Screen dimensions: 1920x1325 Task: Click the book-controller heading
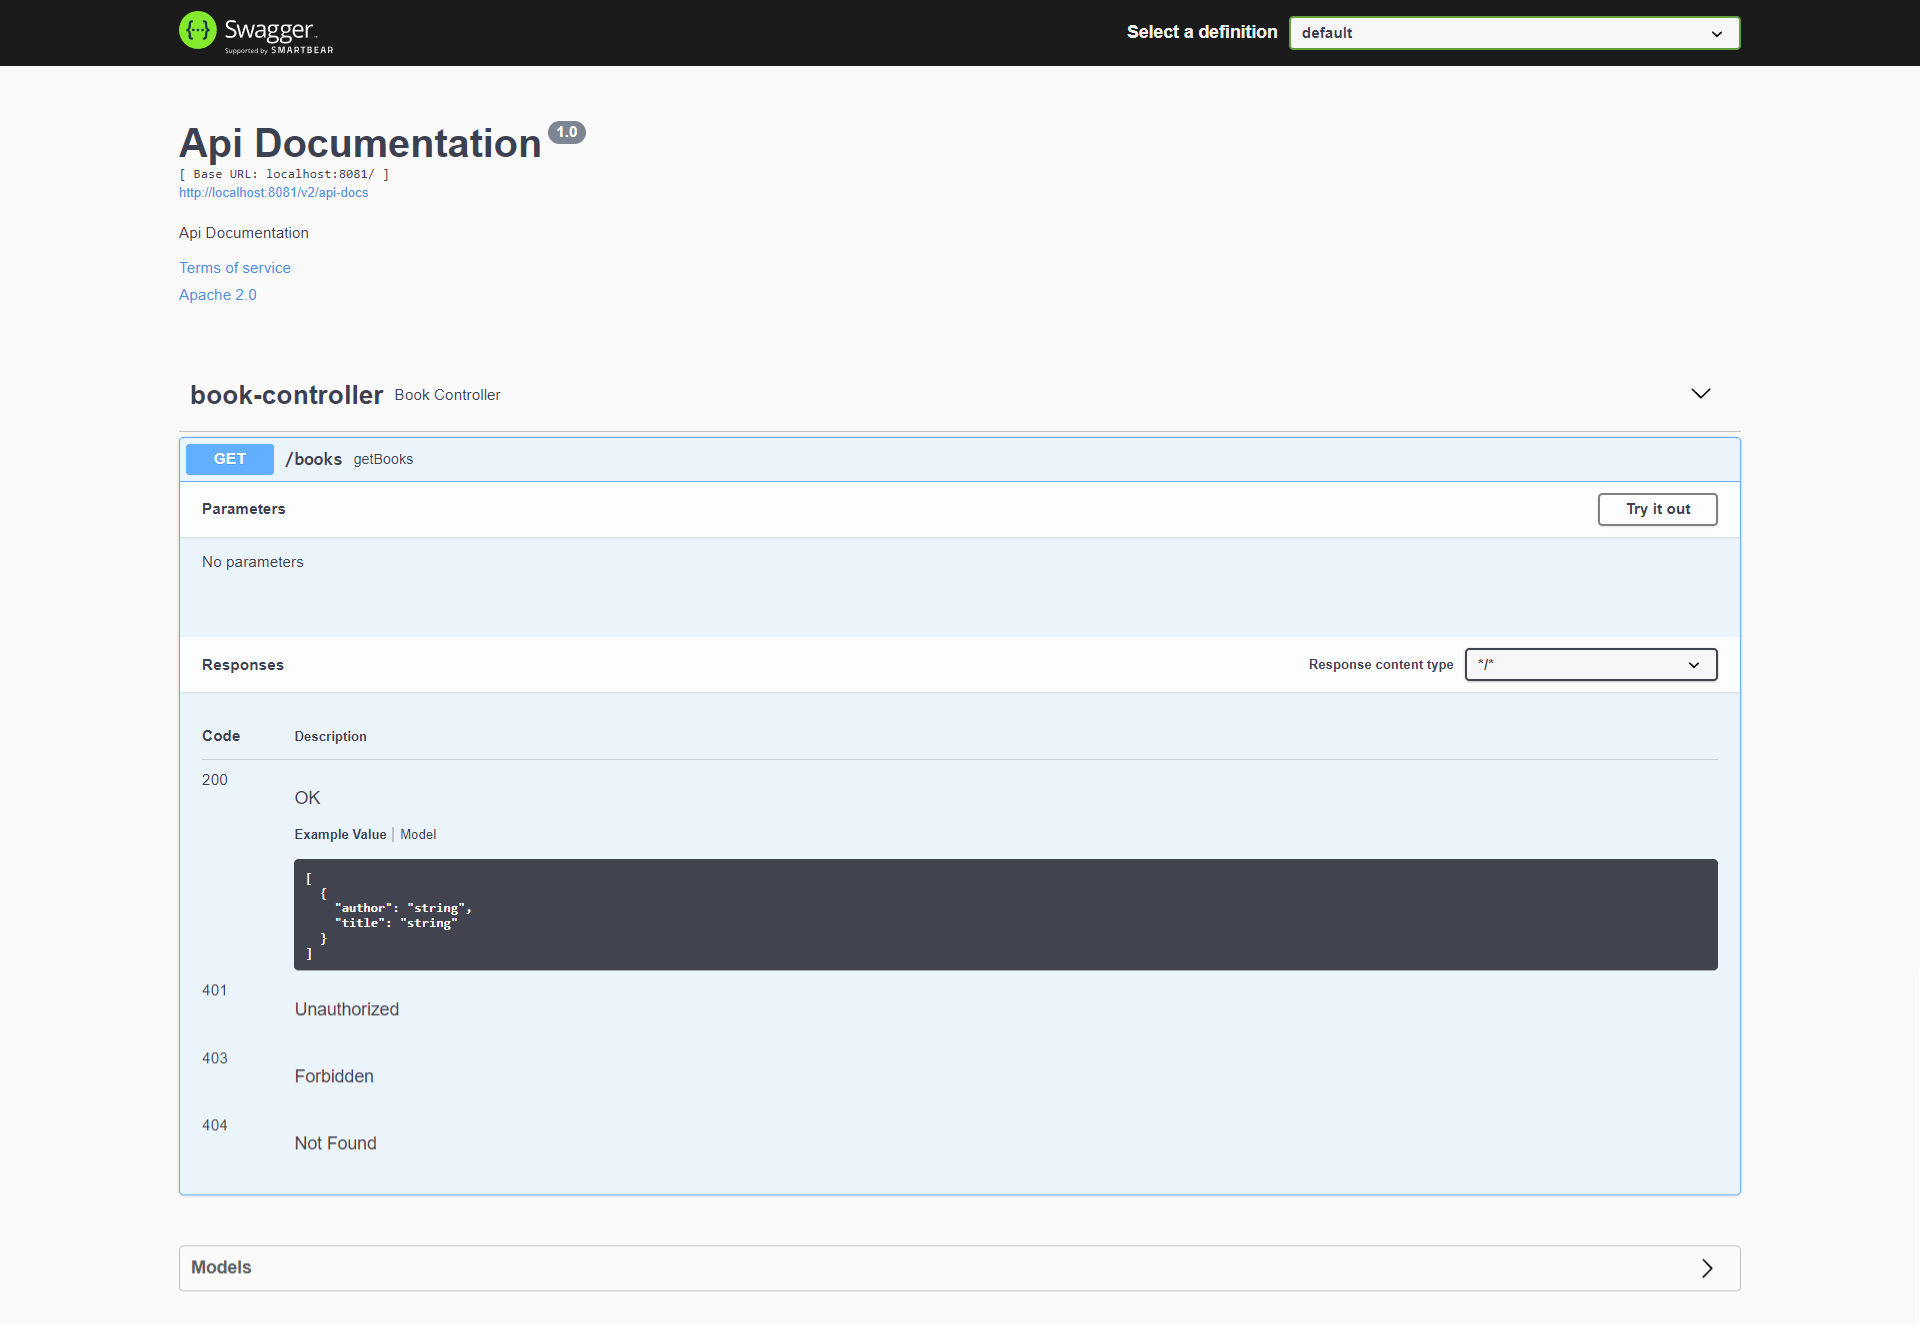tap(286, 395)
